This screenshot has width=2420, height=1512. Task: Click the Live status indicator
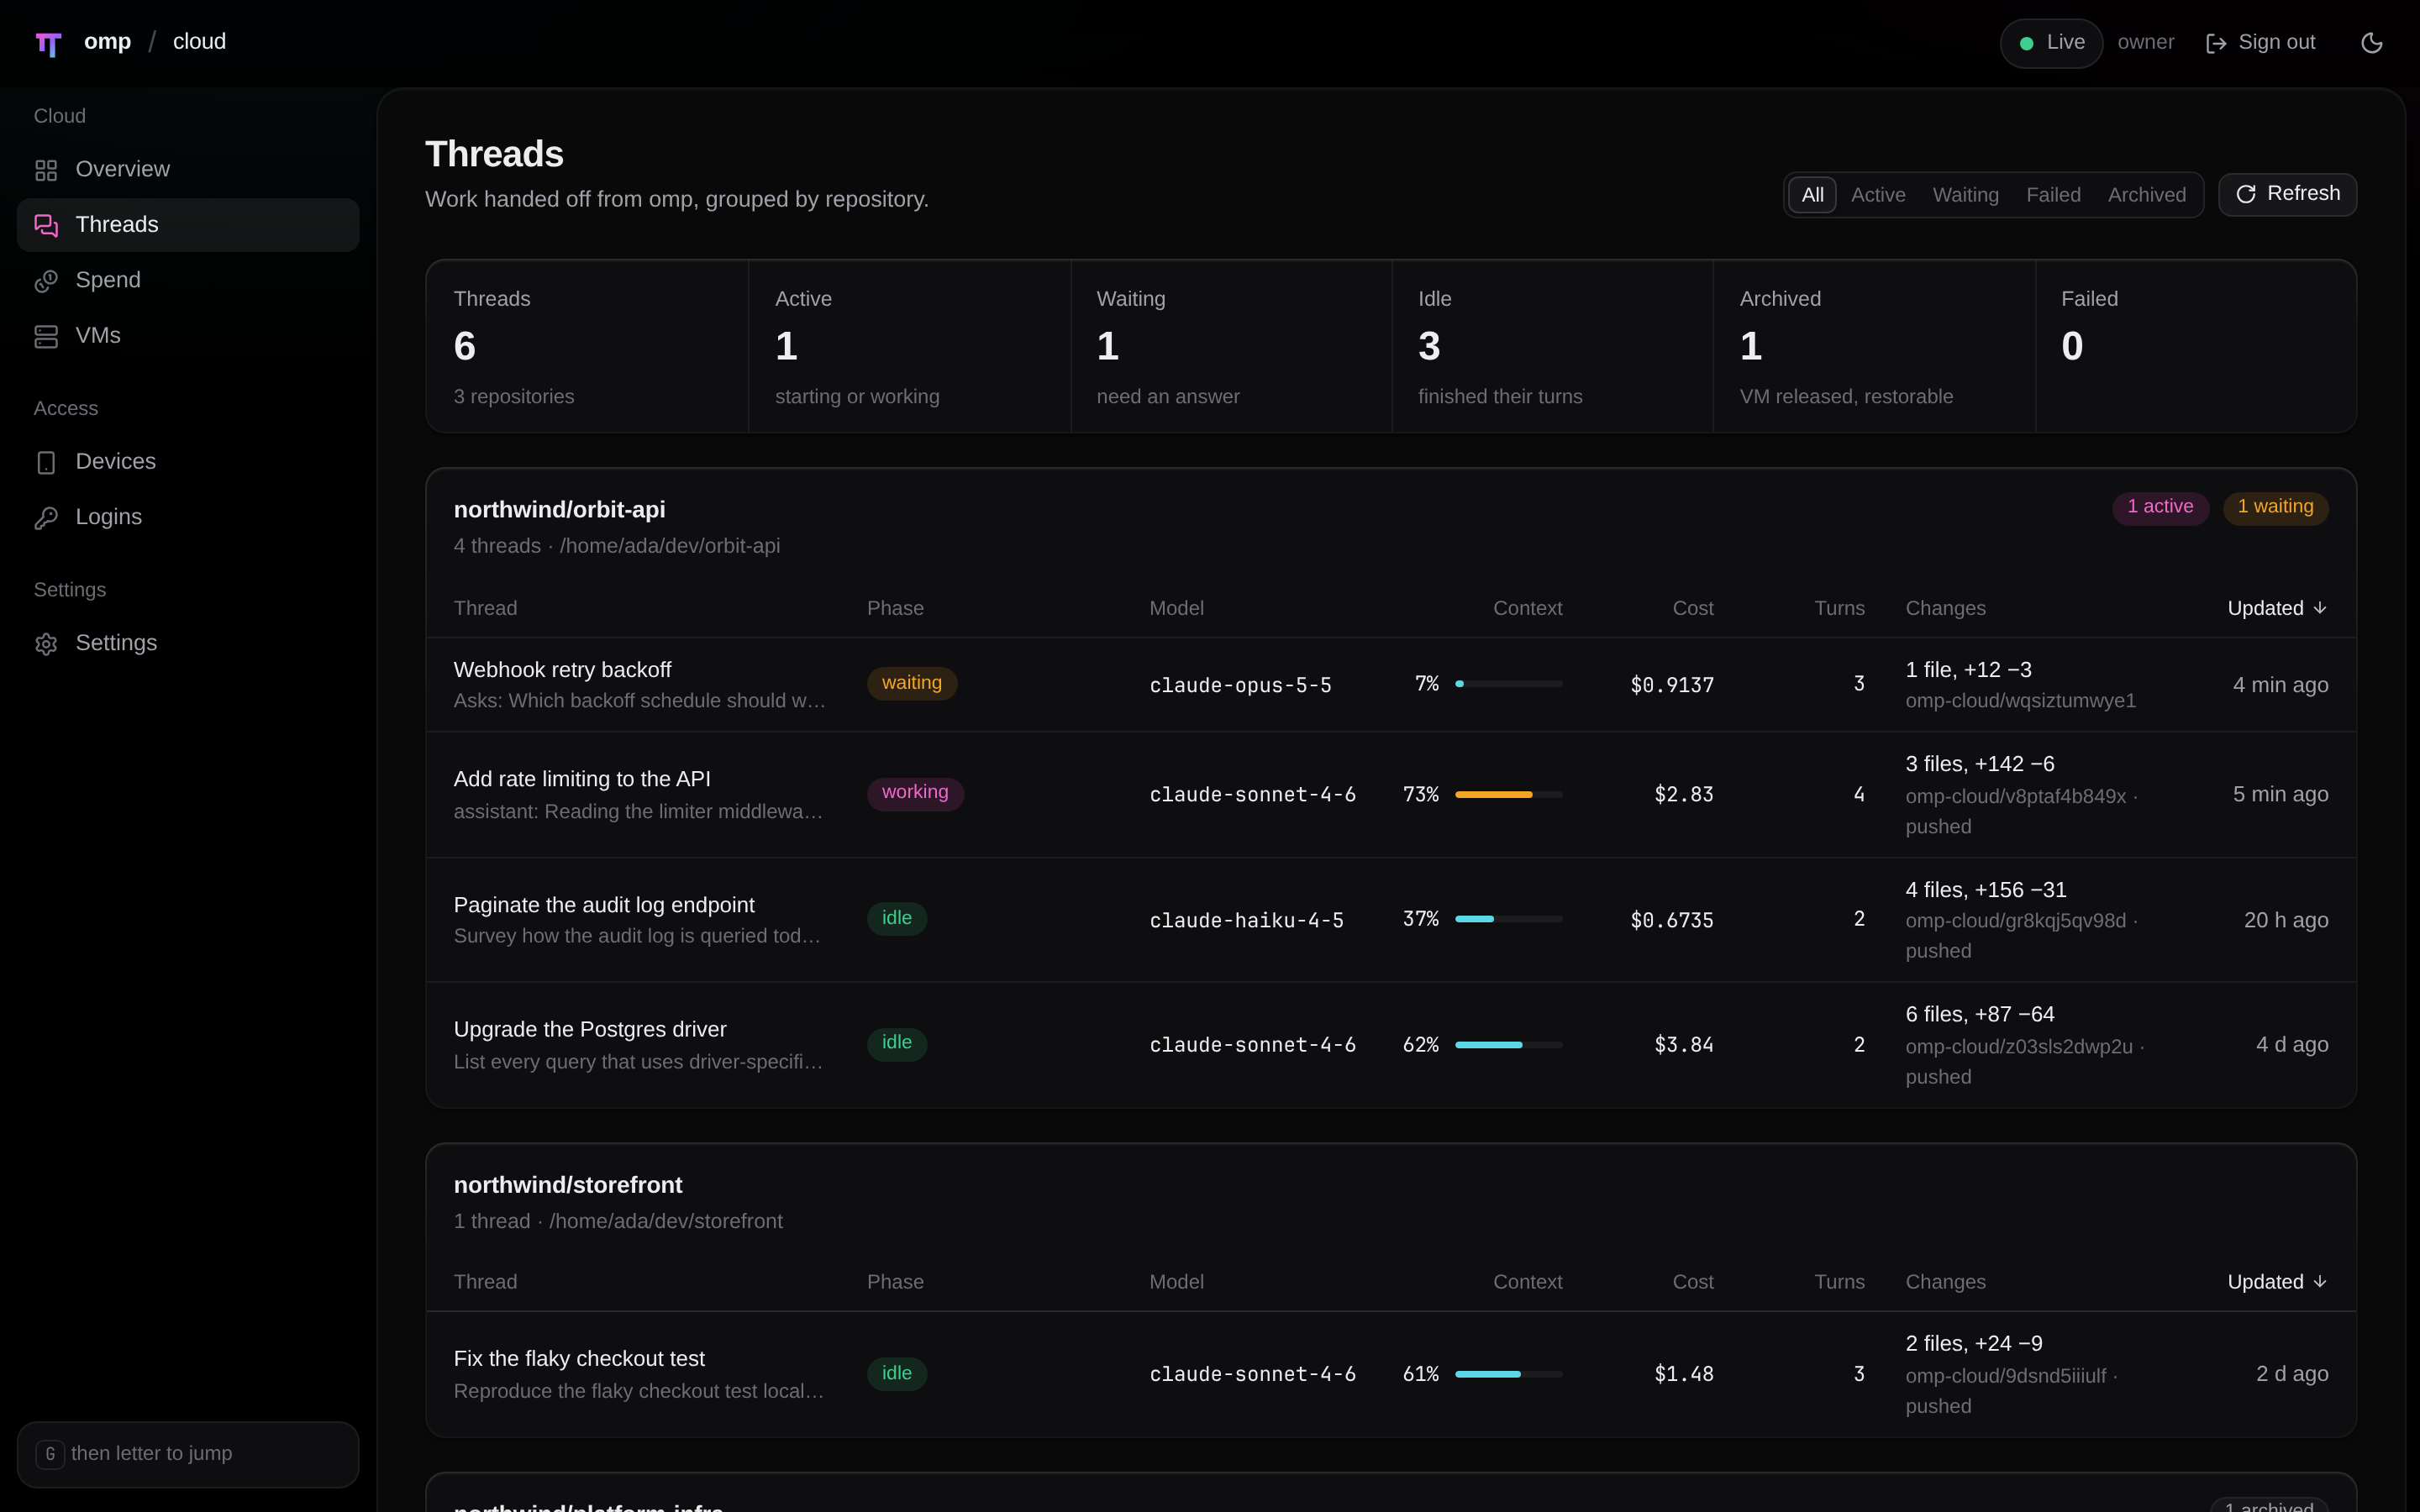click(2051, 43)
